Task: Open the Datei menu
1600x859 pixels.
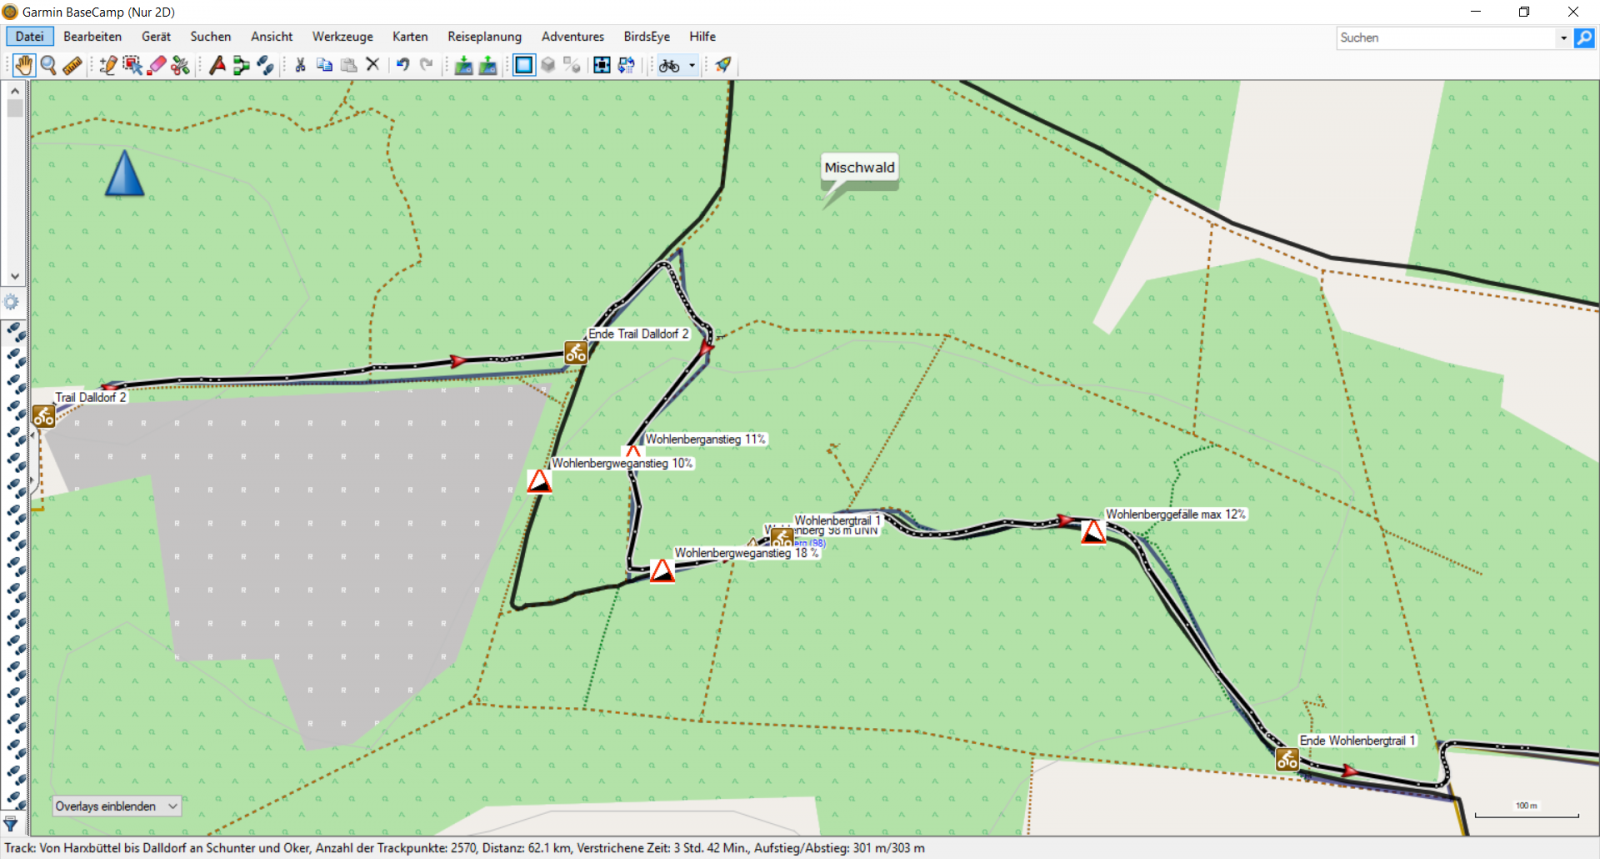Action: [30, 37]
